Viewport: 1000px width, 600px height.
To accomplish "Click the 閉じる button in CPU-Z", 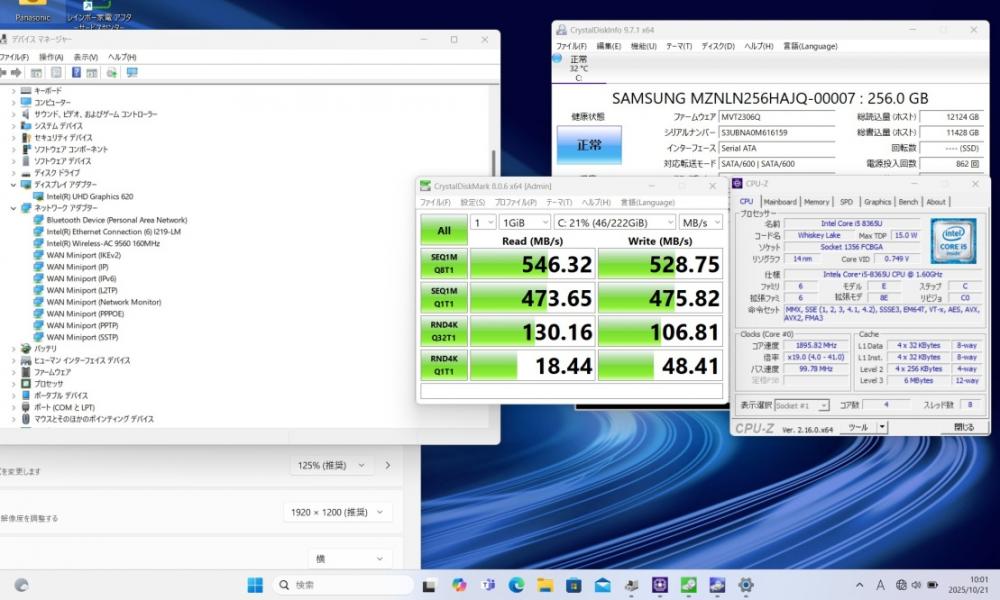I will point(963,427).
